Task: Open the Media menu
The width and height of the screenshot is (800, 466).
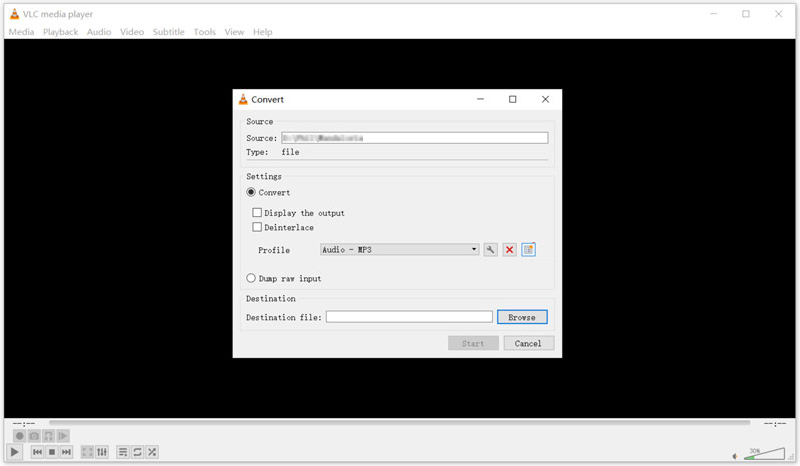Action: 21,32
